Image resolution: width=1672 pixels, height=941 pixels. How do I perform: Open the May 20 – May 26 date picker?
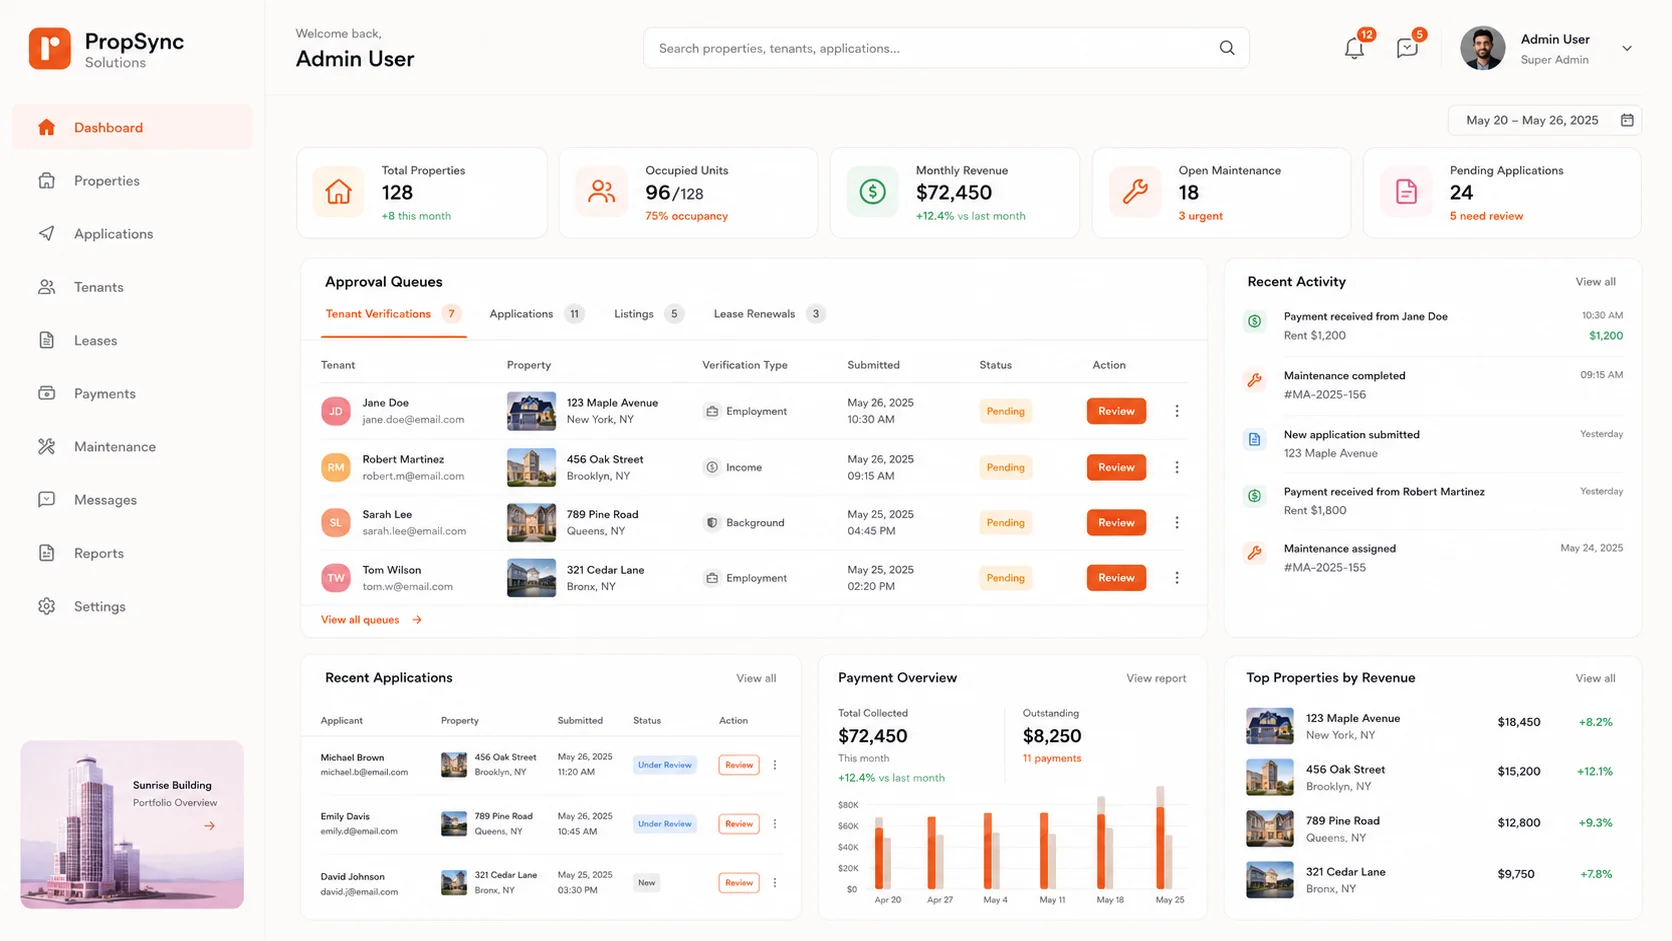1544,120
